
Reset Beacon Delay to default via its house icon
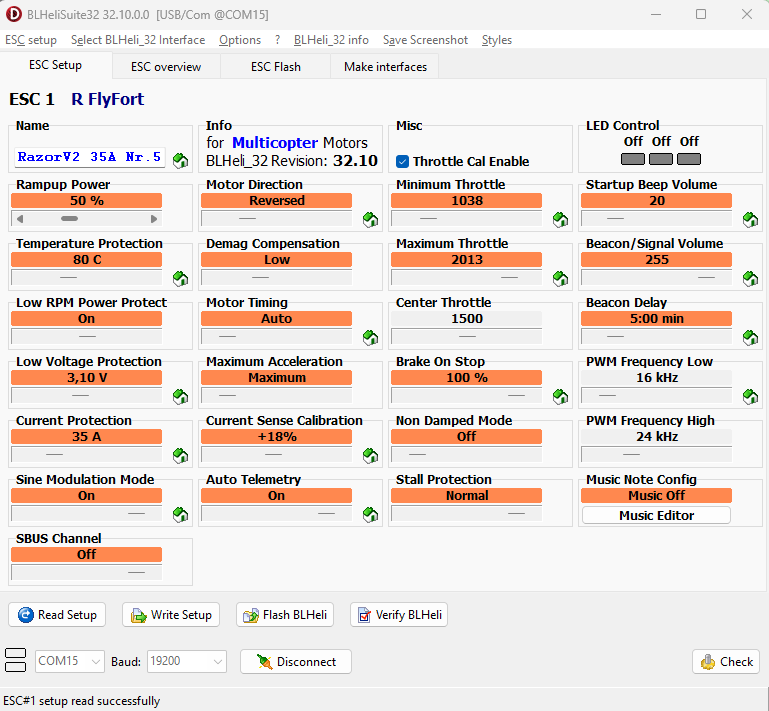click(750, 337)
